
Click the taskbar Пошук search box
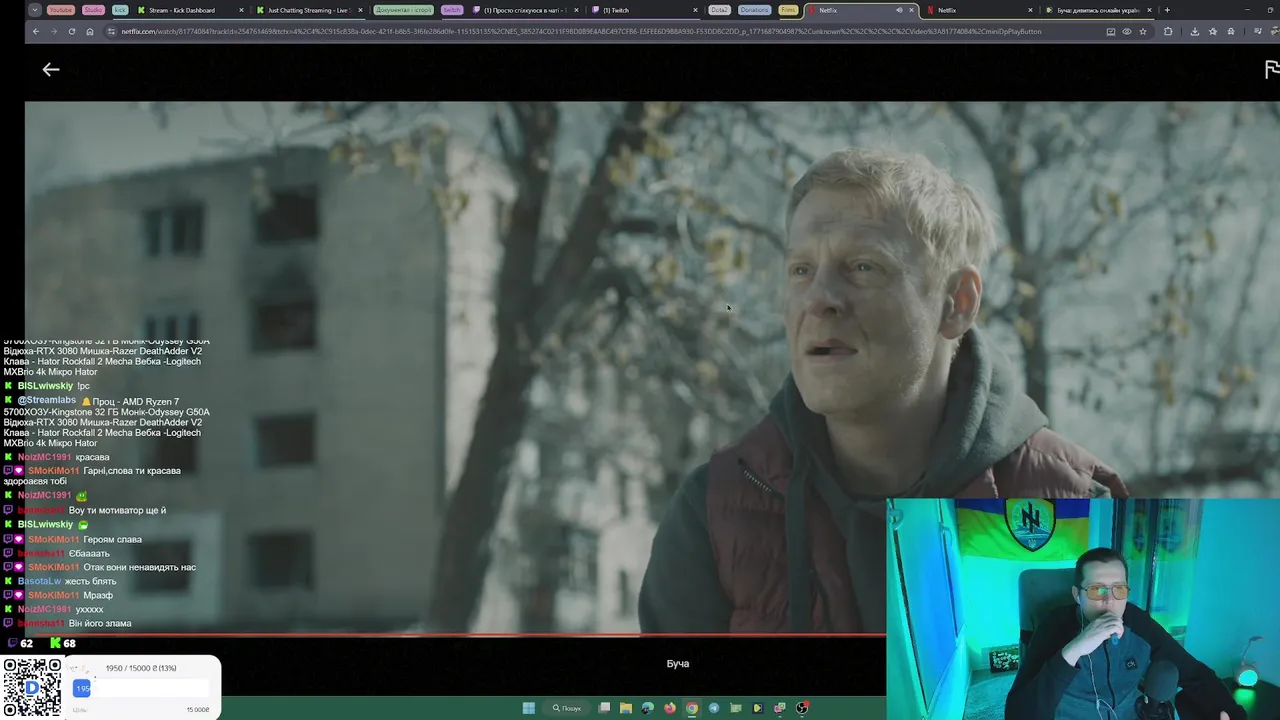[x=567, y=708]
